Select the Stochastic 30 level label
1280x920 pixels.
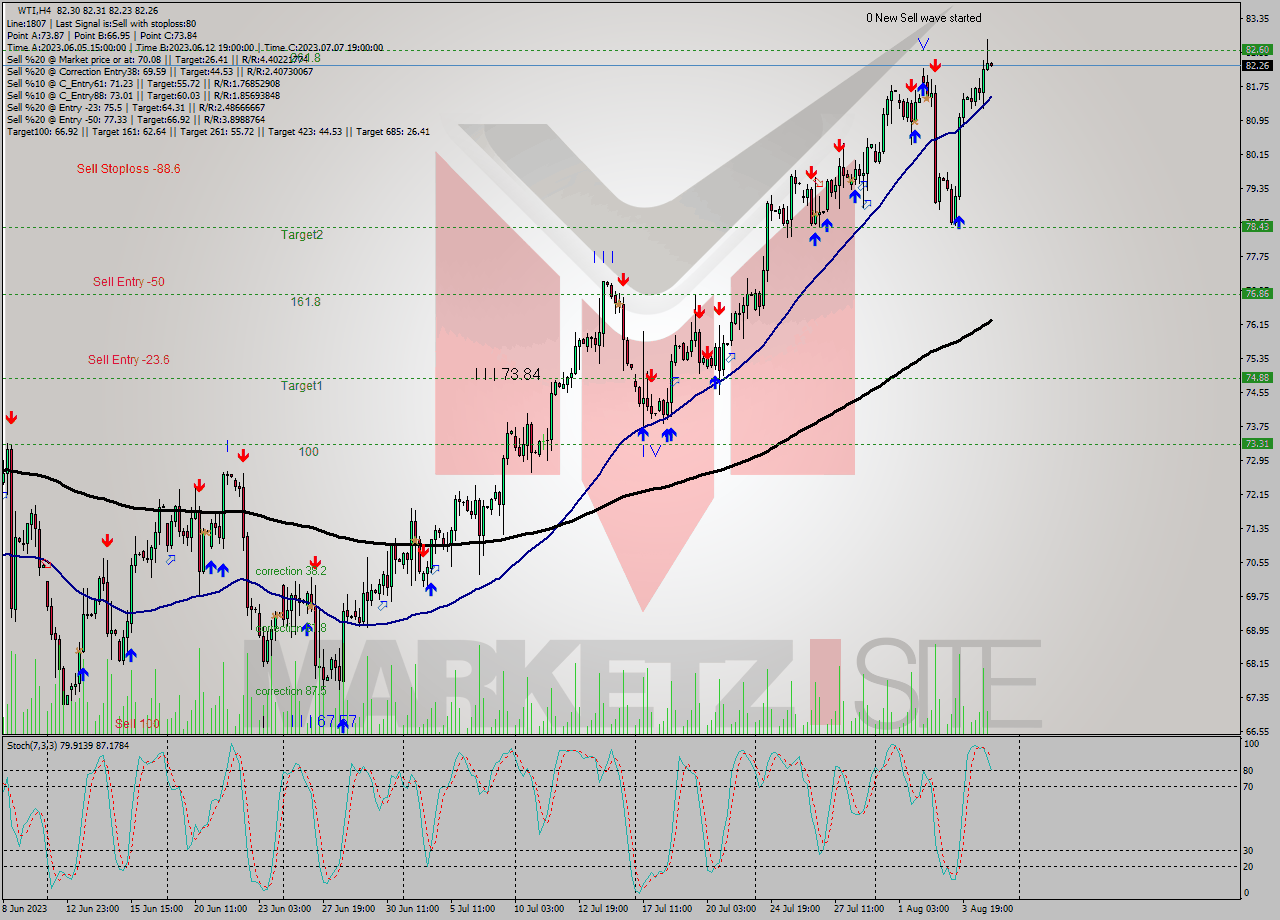pos(1250,850)
